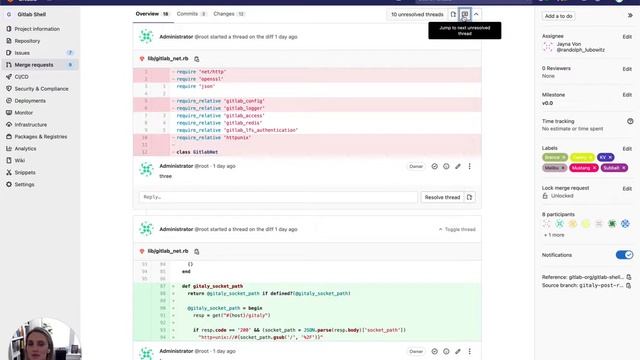640x360 pixels.
Task: Add reaction emoji on bottom comment
Action: click(446, 351)
